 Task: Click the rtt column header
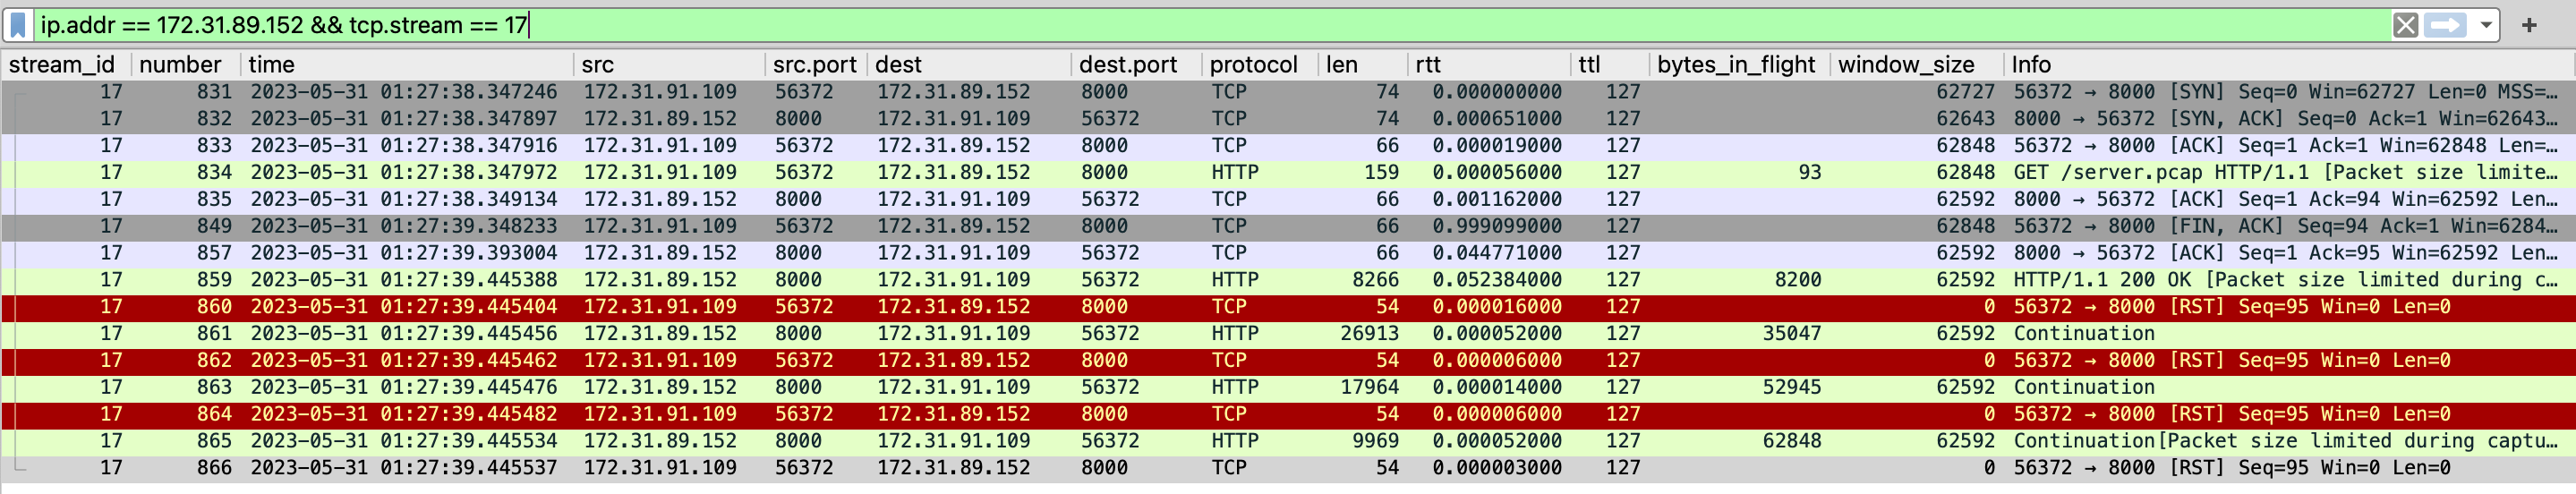[1428, 65]
